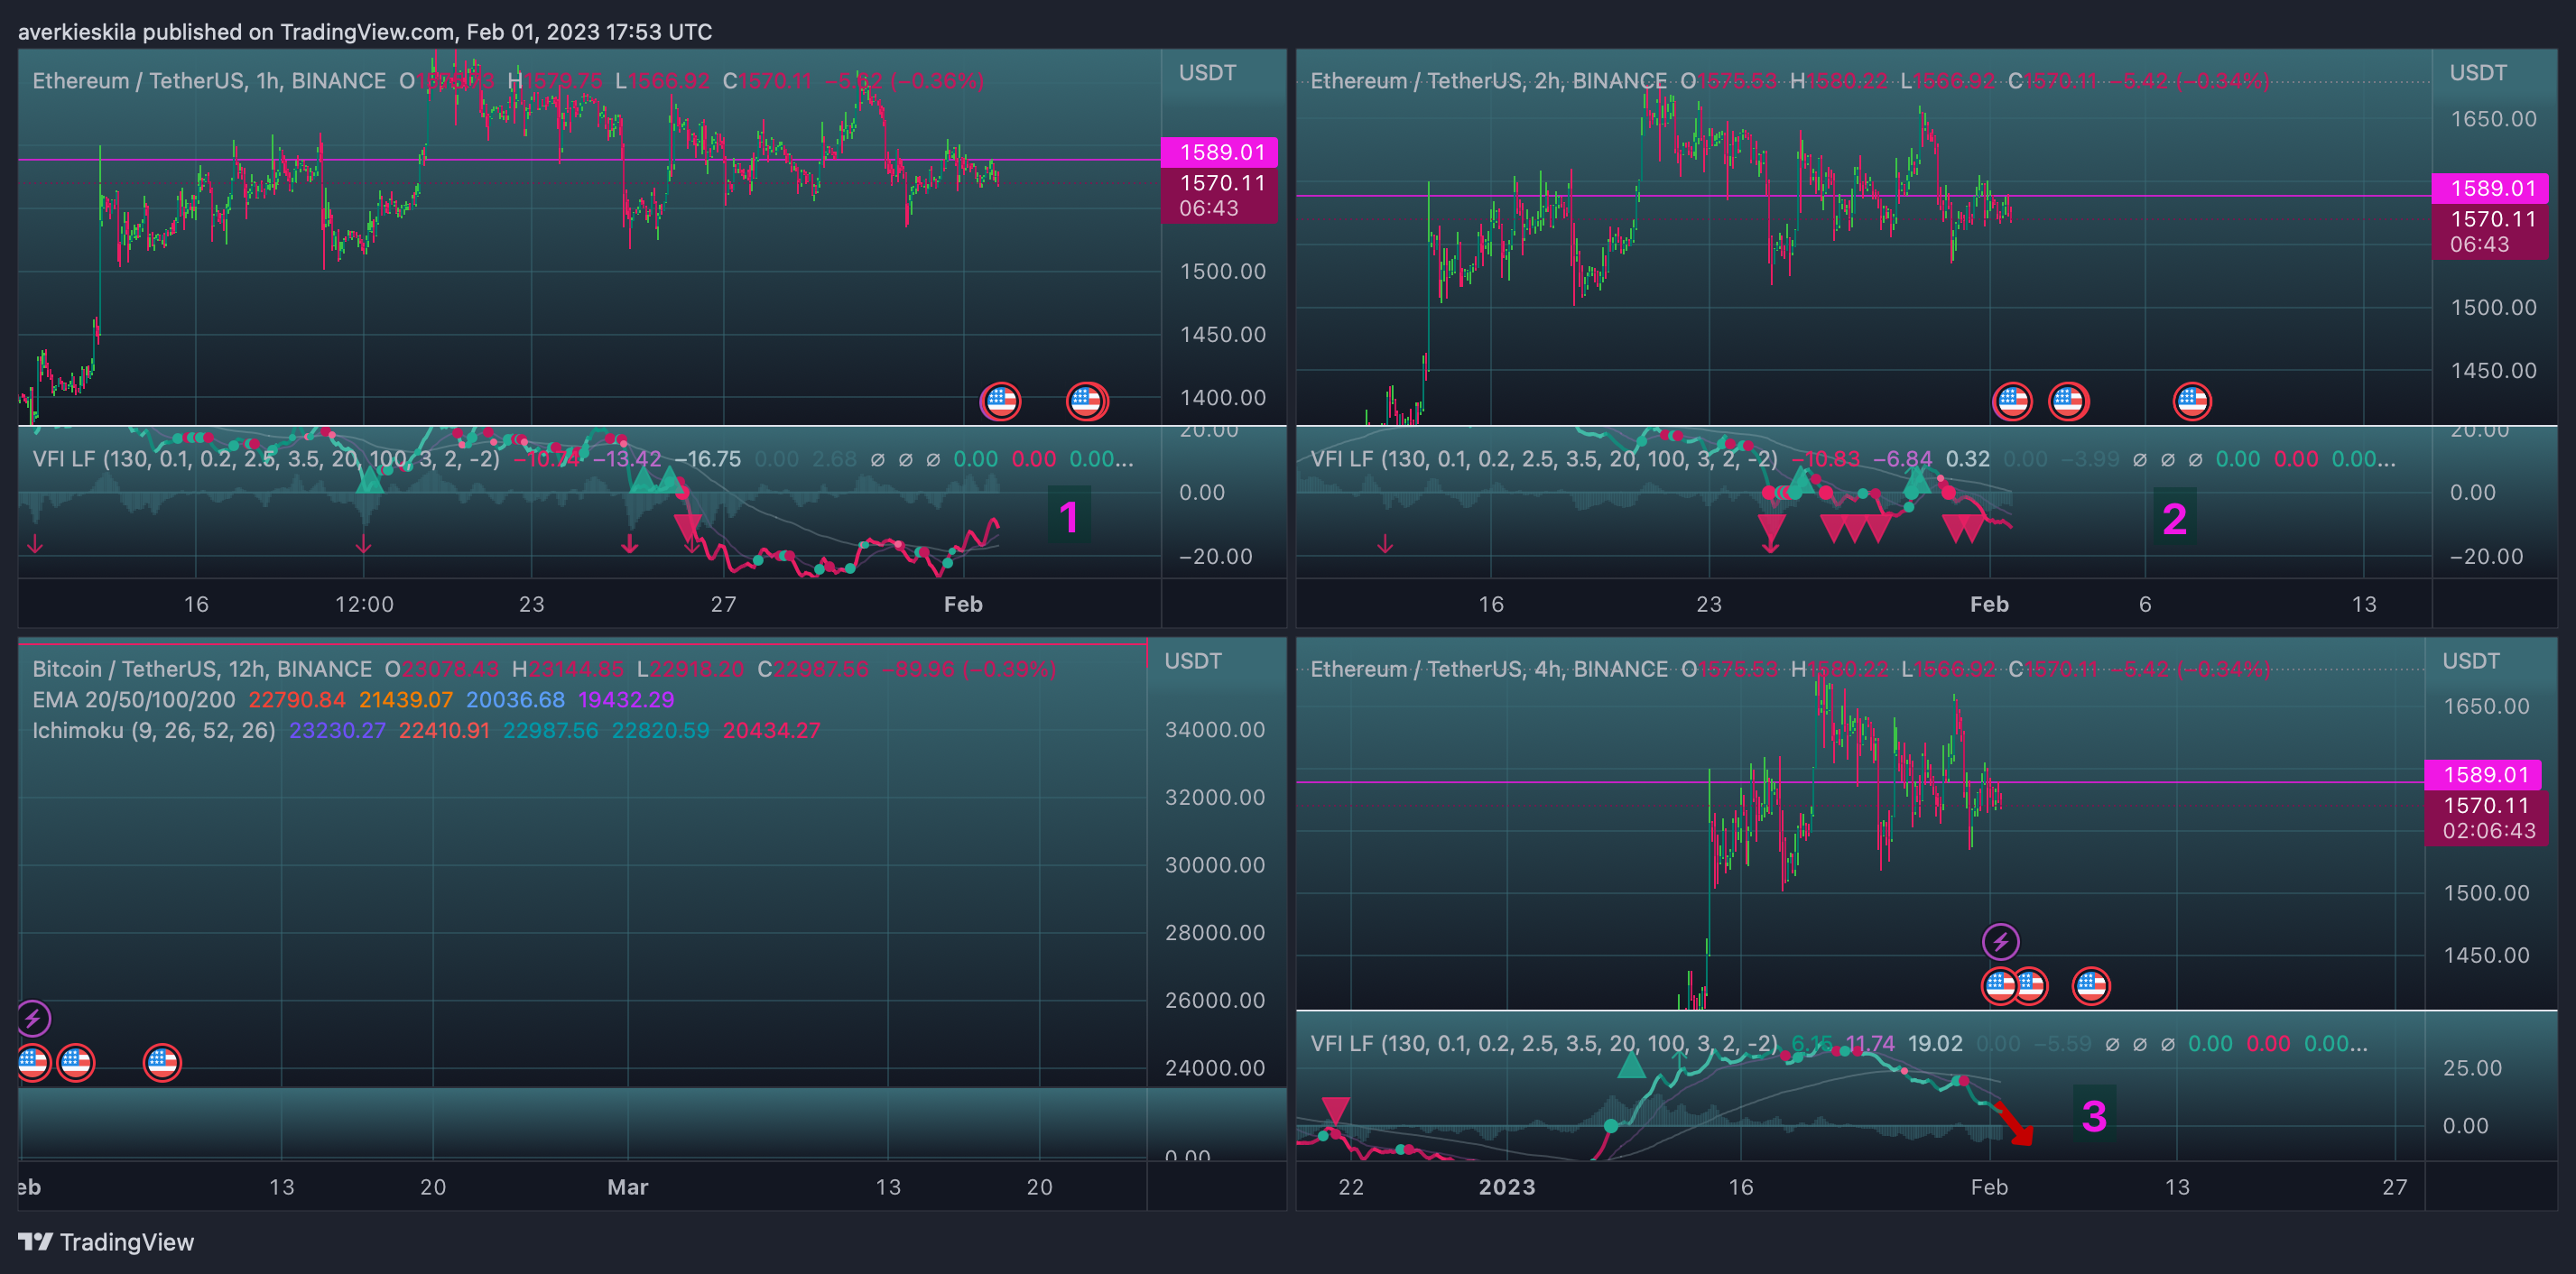This screenshot has height=1274, width=2576.
Task: Click the Ethereum / TetherUS, 2h, BINANCE title
Action: click(x=1489, y=81)
